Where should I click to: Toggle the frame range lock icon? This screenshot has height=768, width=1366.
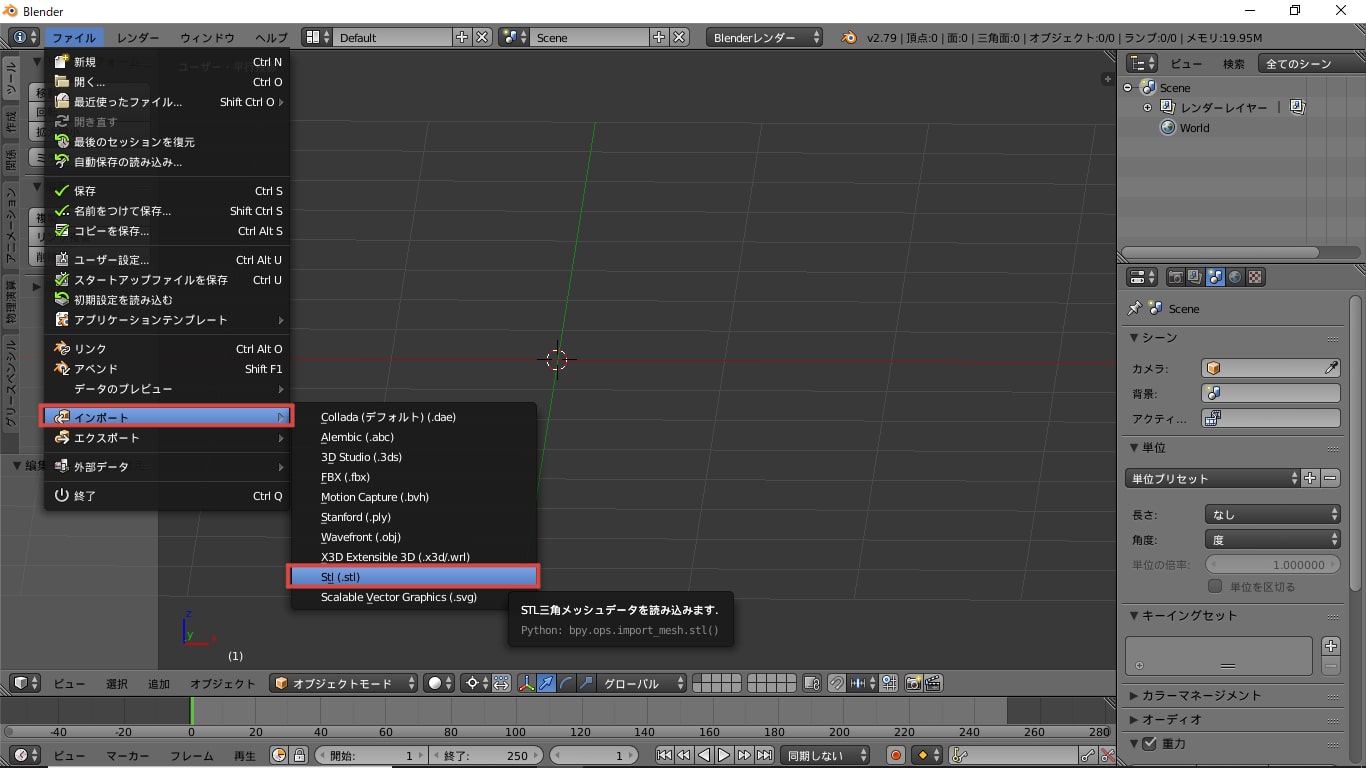click(298, 755)
